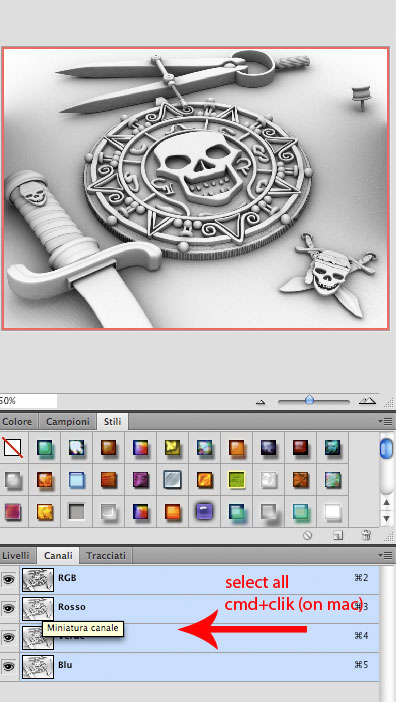This screenshot has width=396, height=702.
Task: Click the zoom out small mountains icon
Action: pyautogui.click(x=260, y=402)
